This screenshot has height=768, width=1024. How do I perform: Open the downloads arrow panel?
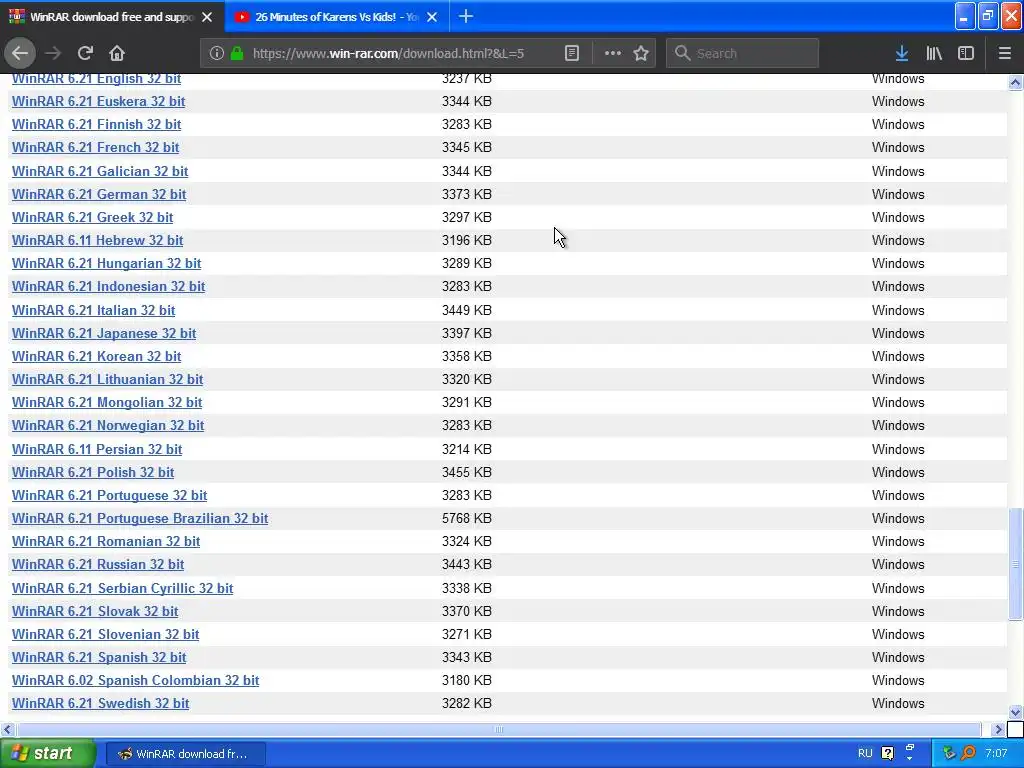pos(902,53)
